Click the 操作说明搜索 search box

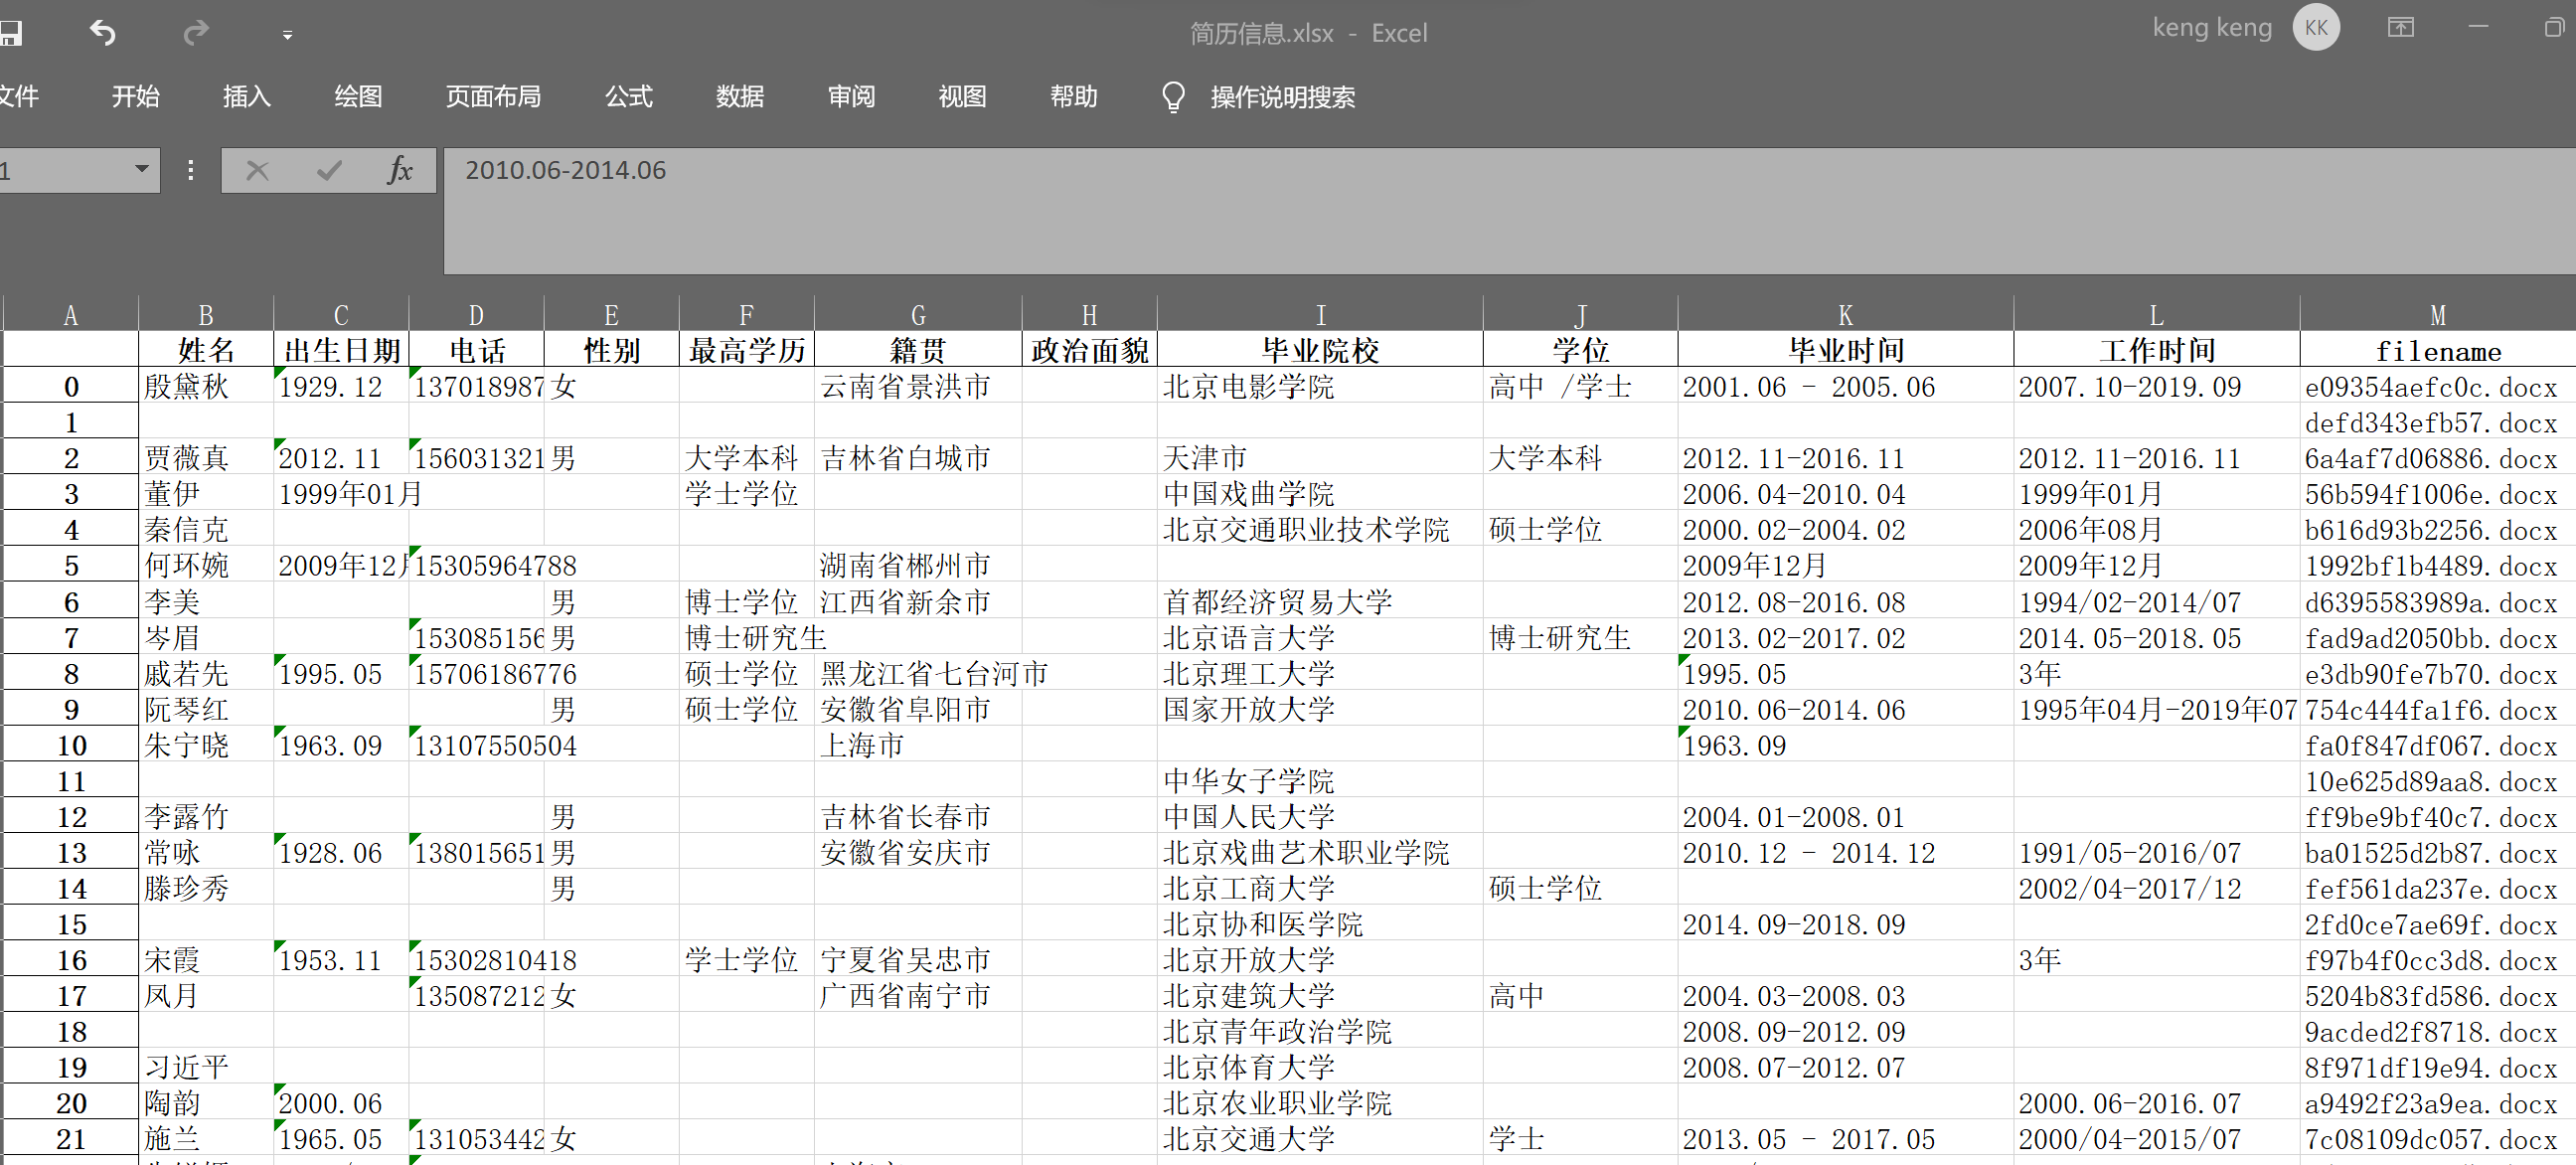[1283, 96]
